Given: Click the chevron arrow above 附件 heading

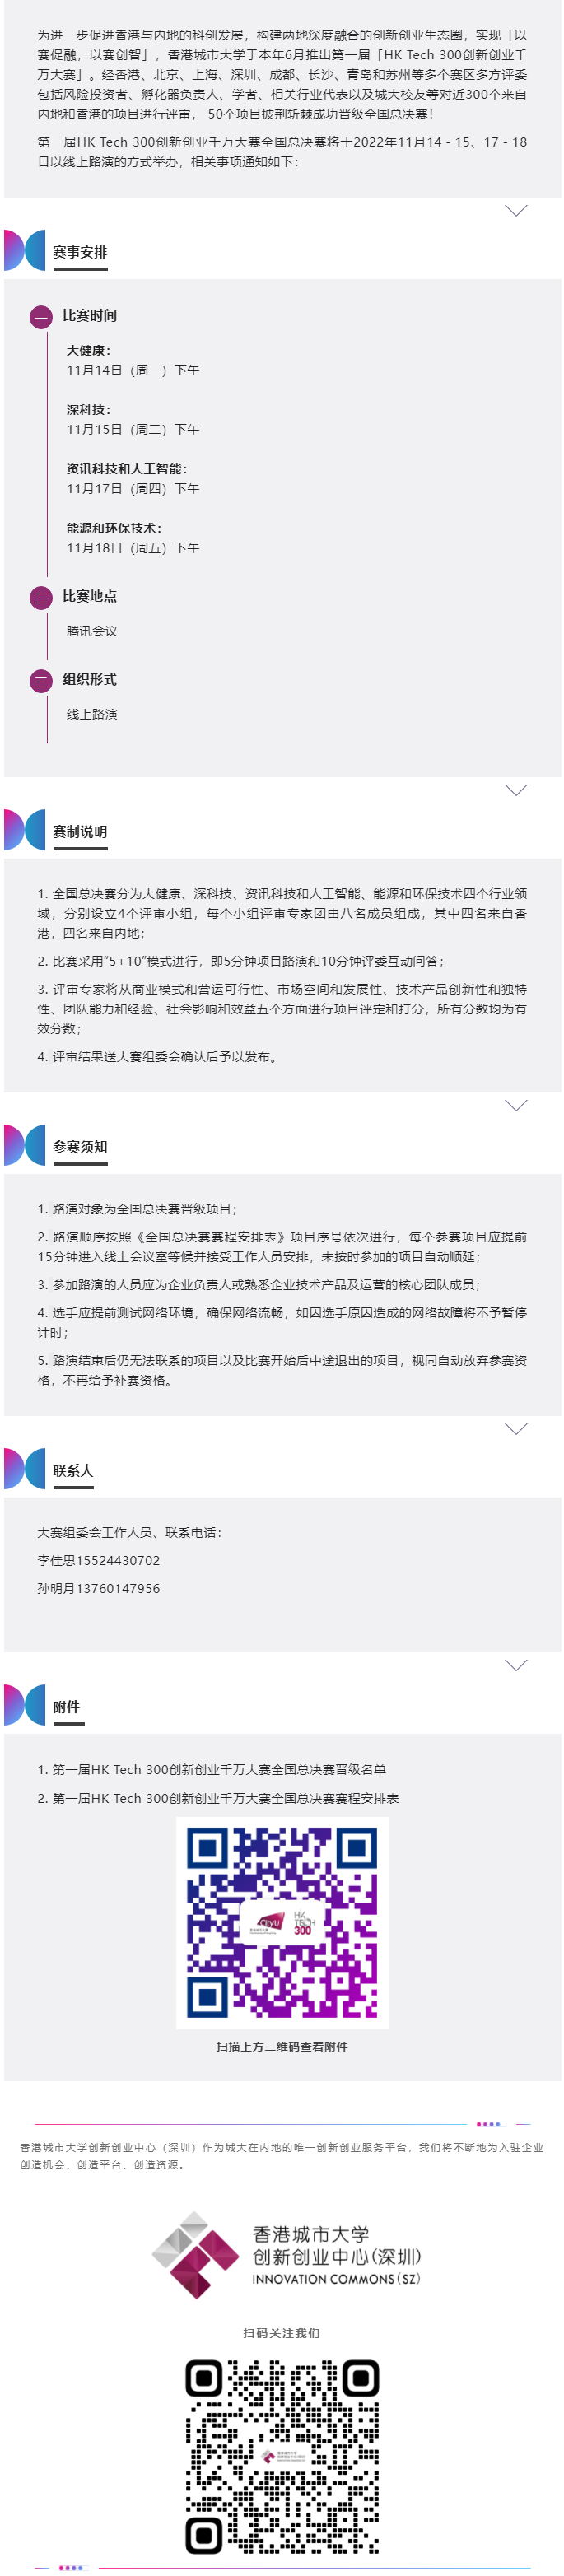Looking at the screenshot, I should 515,1665.
